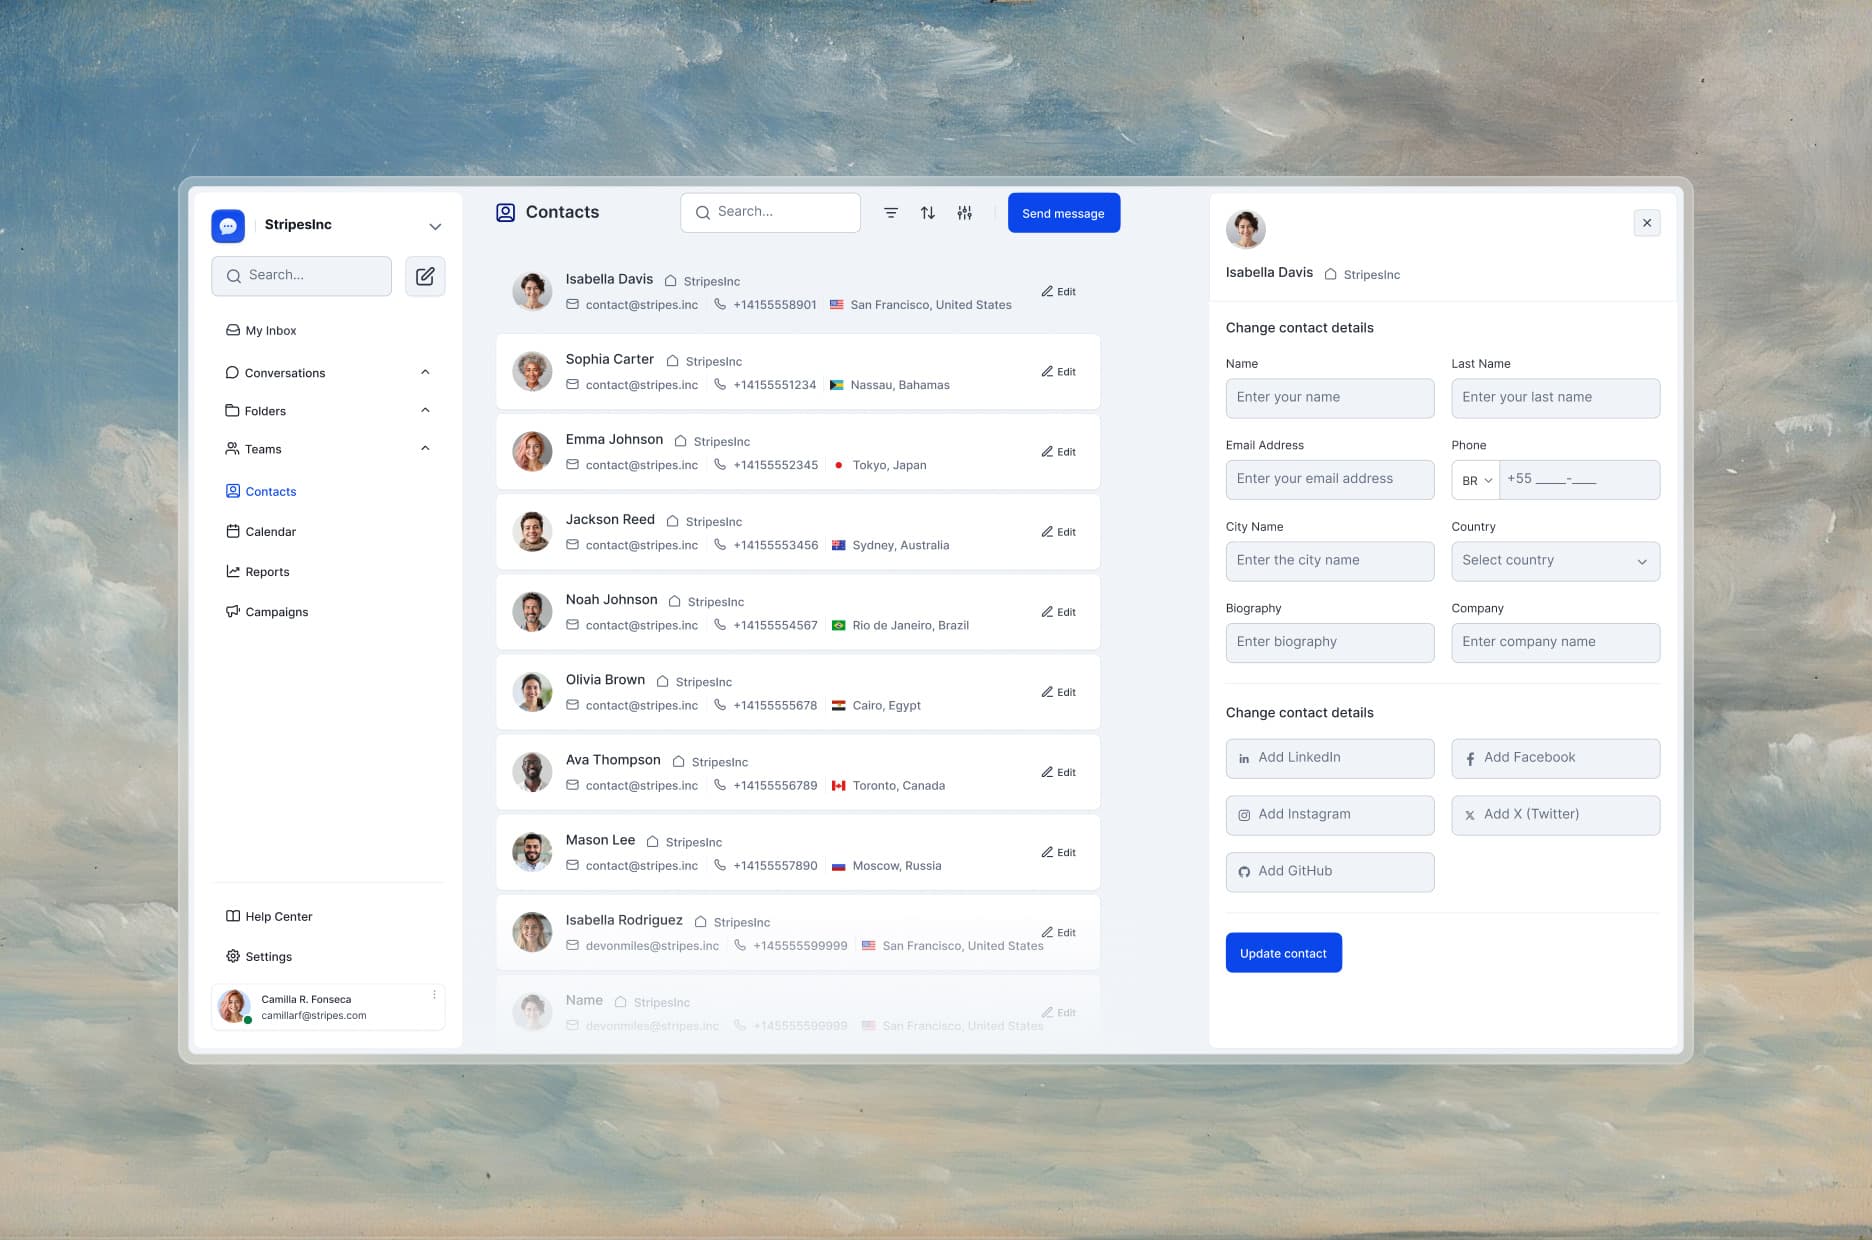The image size is (1872, 1240).
Task: Click the Add Instagram field
Action: [x=1330, y=815]
